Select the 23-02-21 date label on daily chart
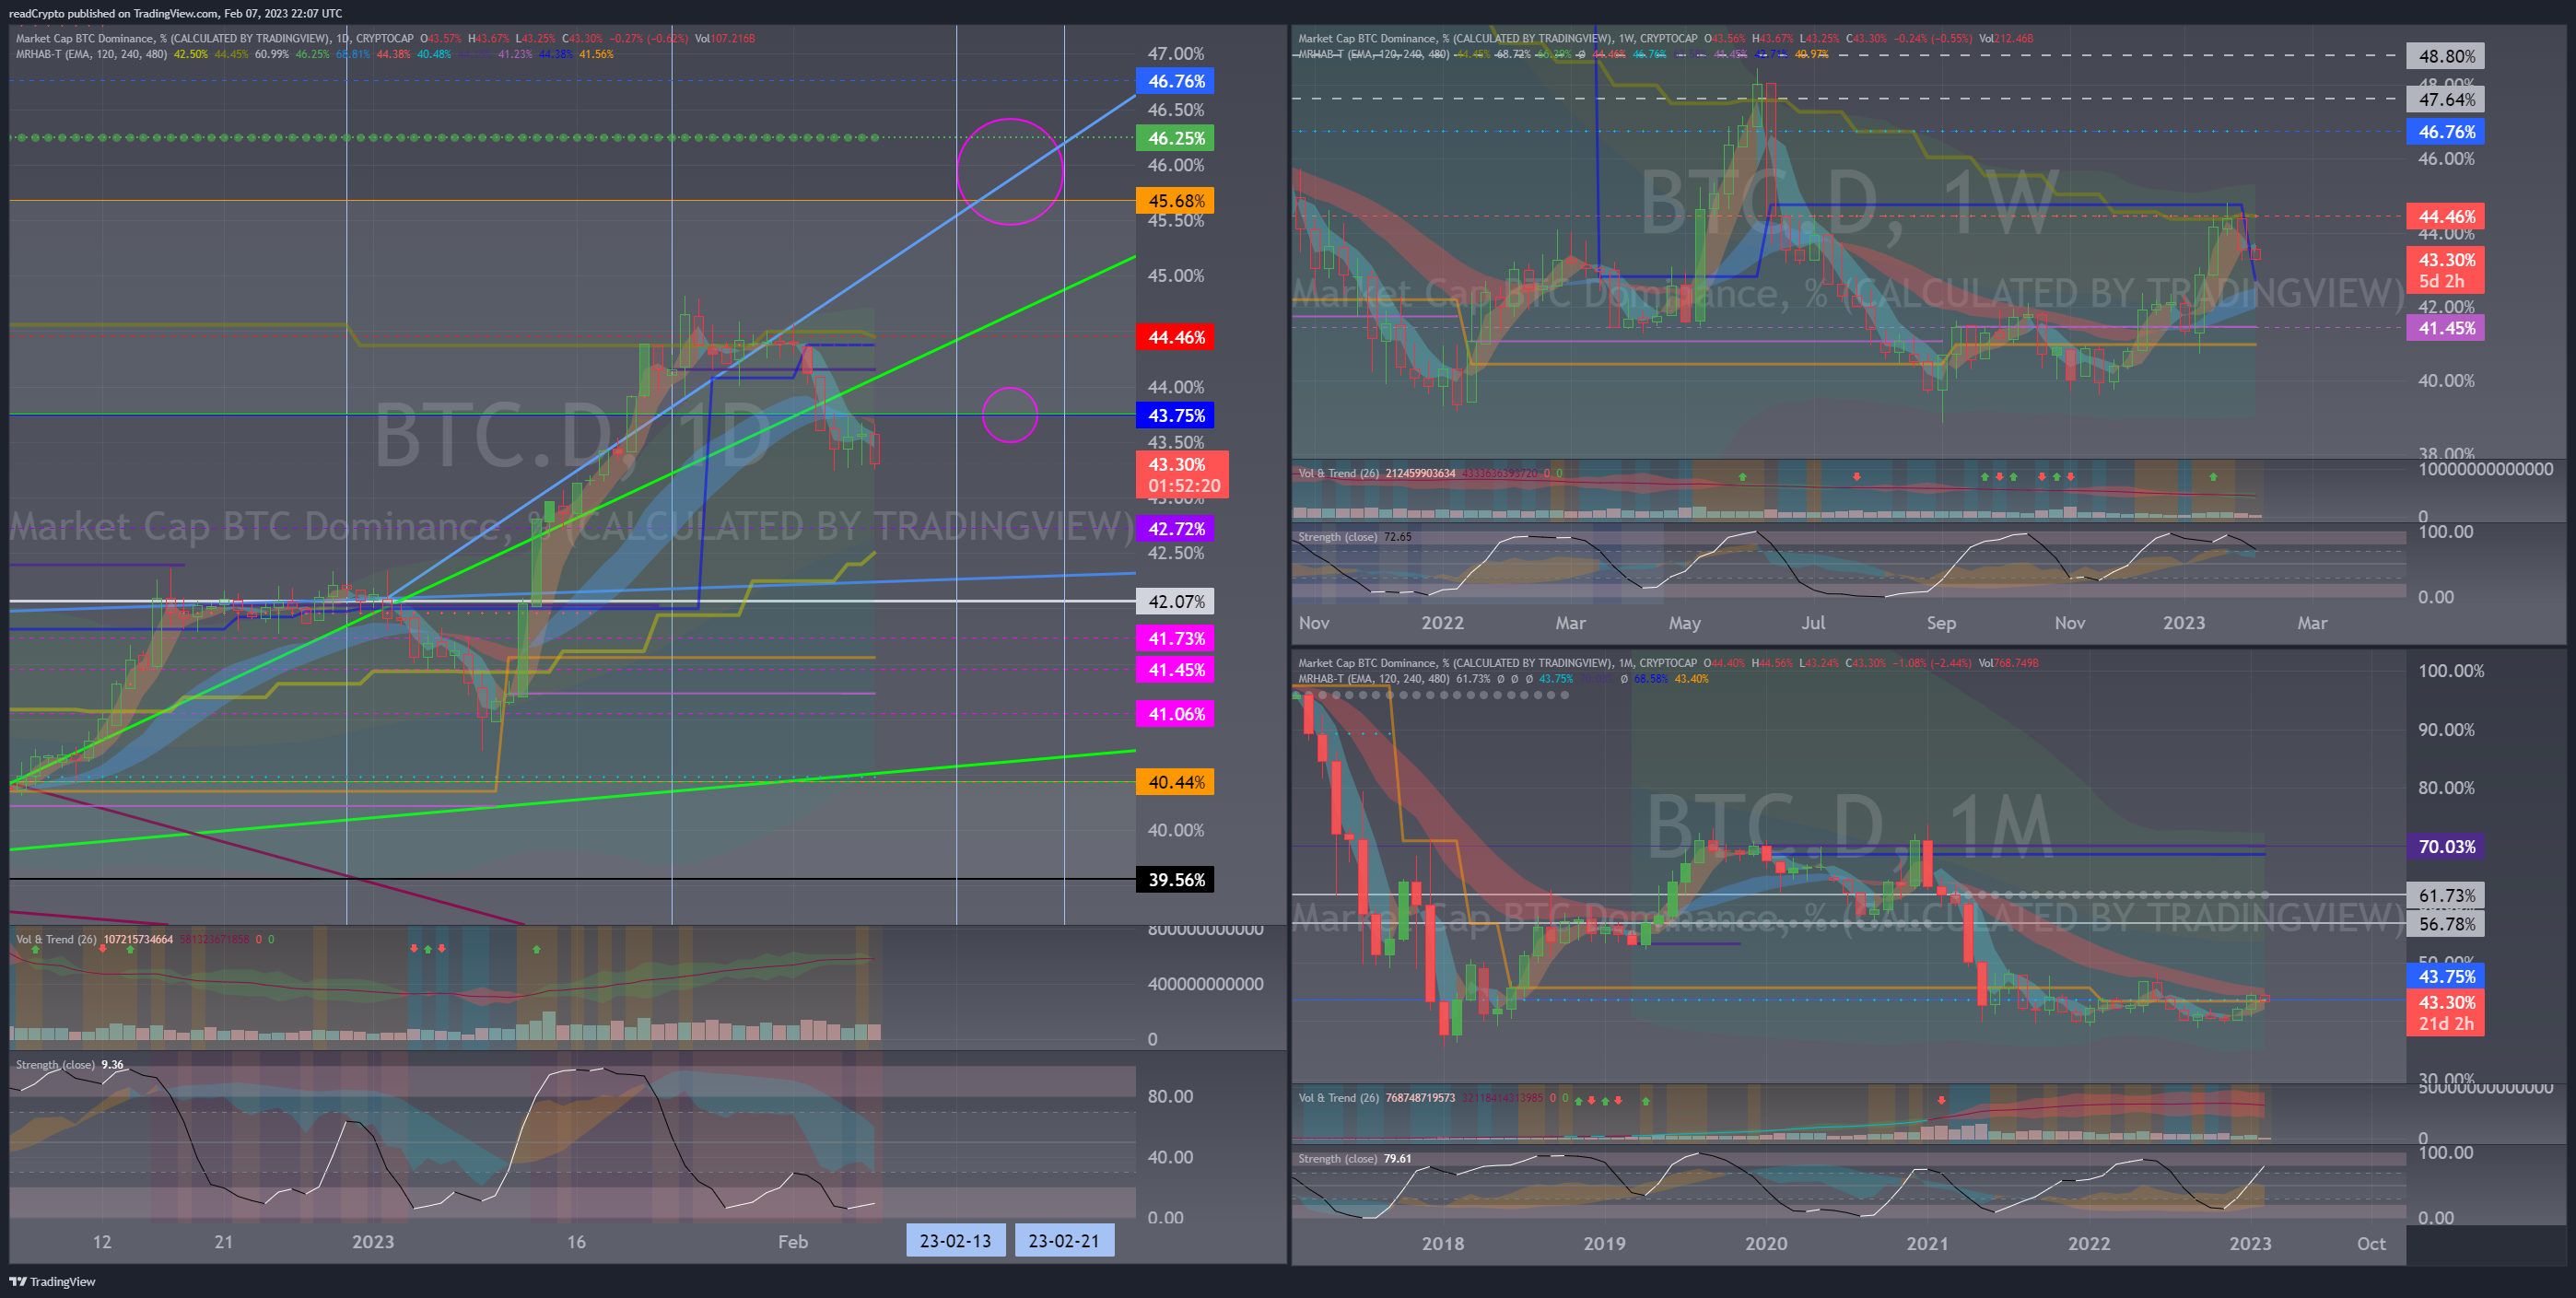Screen dimensions: 2576x1298 [1064, 1240]
